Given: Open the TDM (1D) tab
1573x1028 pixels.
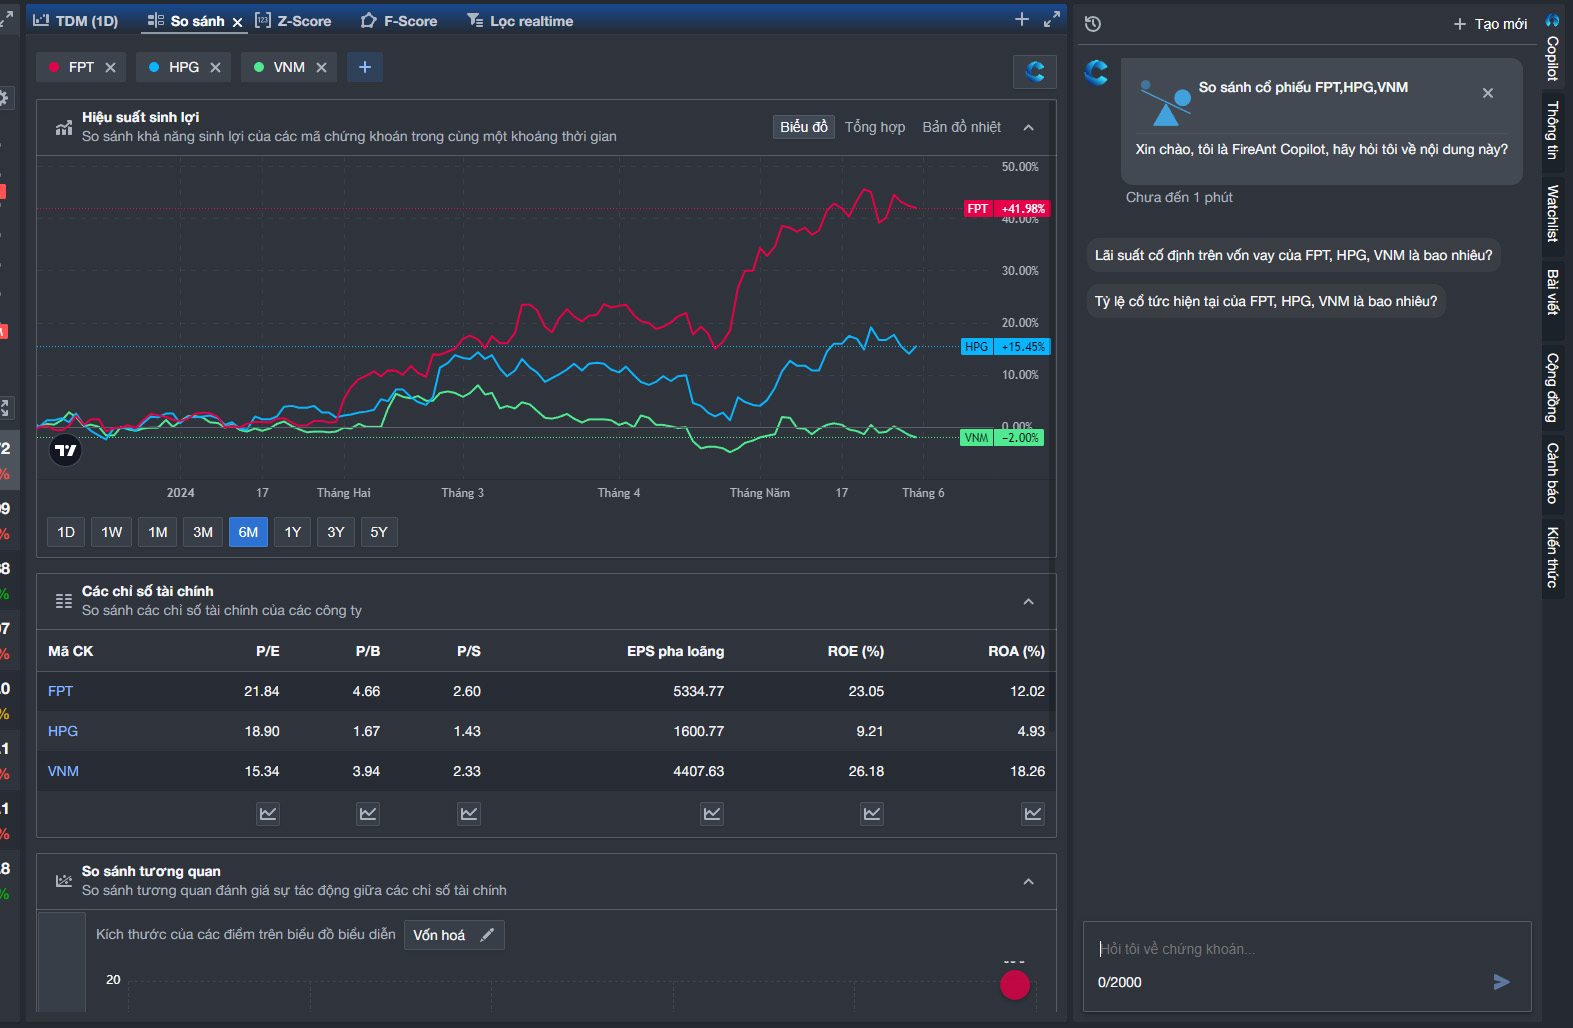Looking at the screenshot, I should click(76, 21).
